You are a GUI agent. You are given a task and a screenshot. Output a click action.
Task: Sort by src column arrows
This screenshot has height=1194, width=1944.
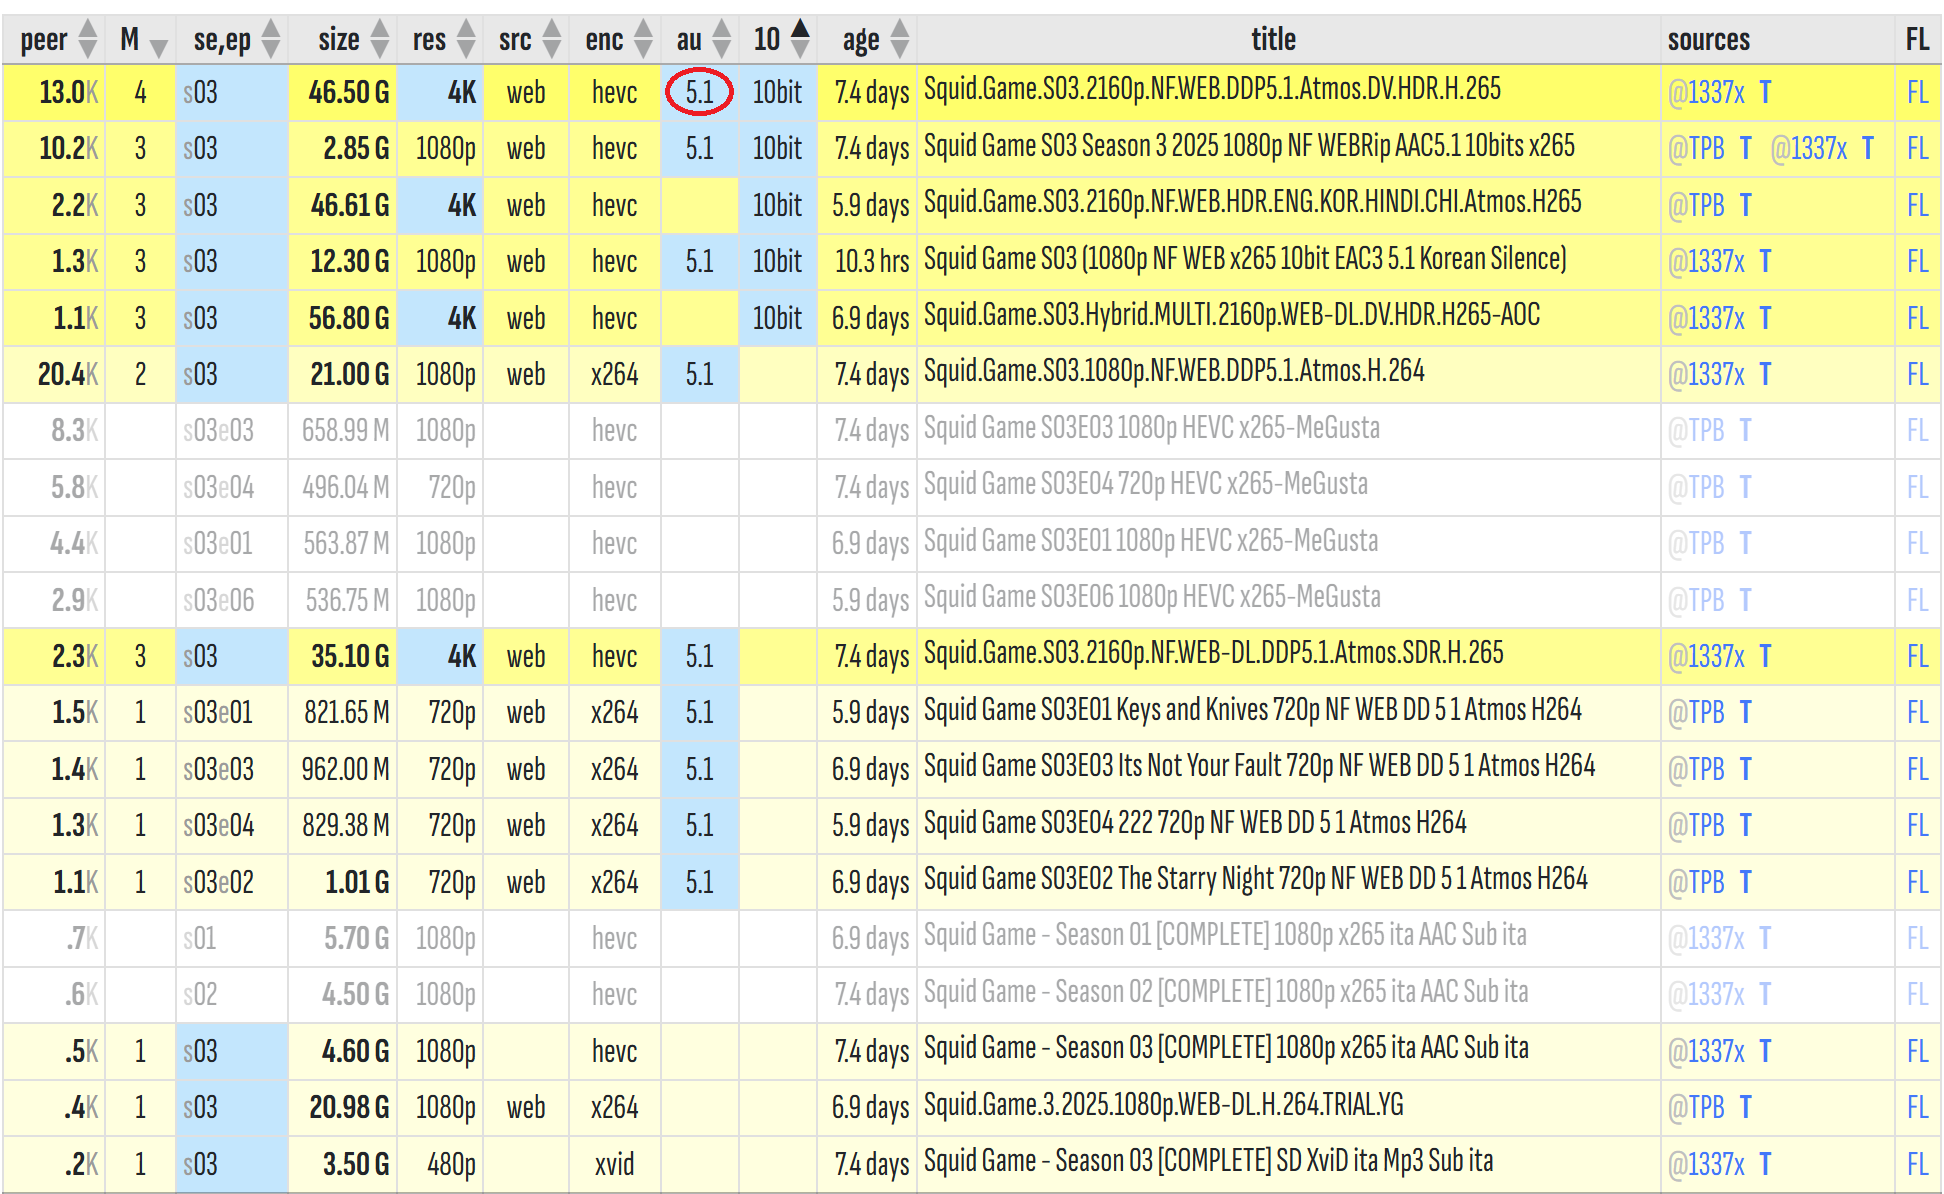pyautogui.click(x=552, y=40)
